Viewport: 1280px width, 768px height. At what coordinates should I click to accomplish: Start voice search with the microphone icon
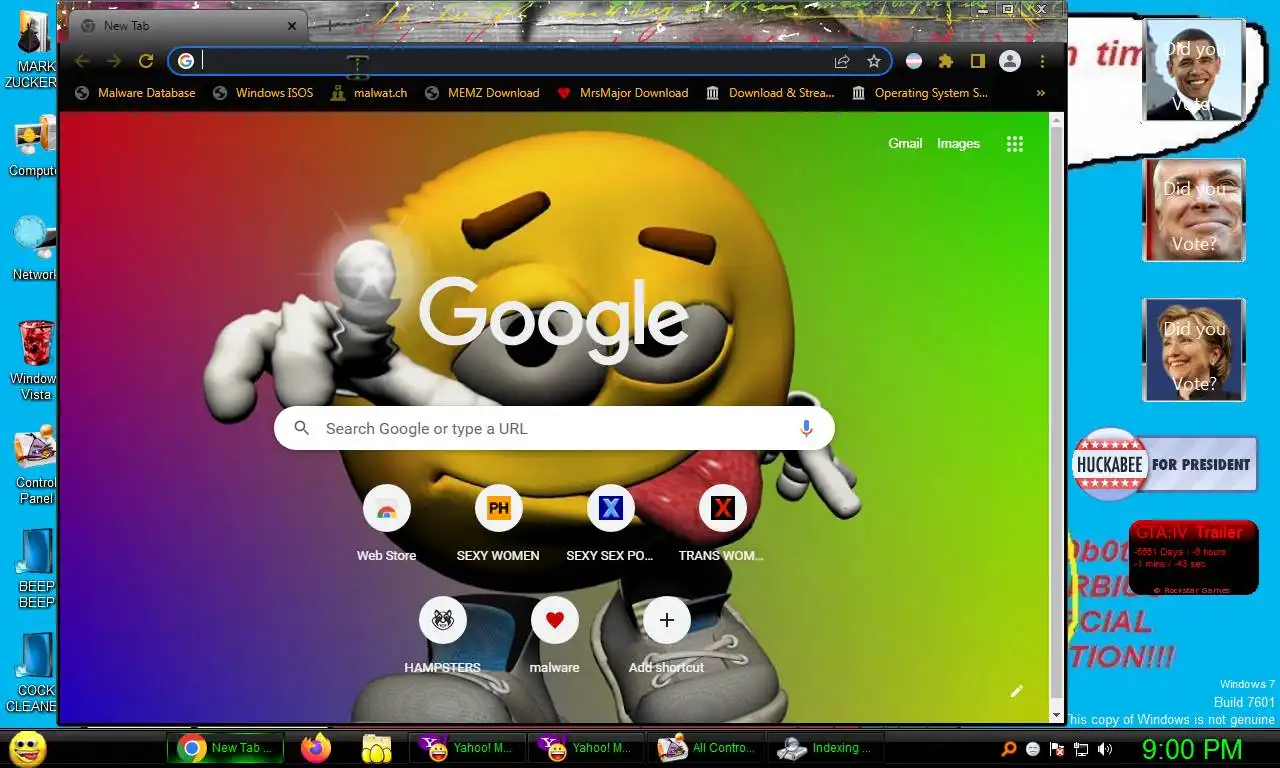(x=806, y=428)
